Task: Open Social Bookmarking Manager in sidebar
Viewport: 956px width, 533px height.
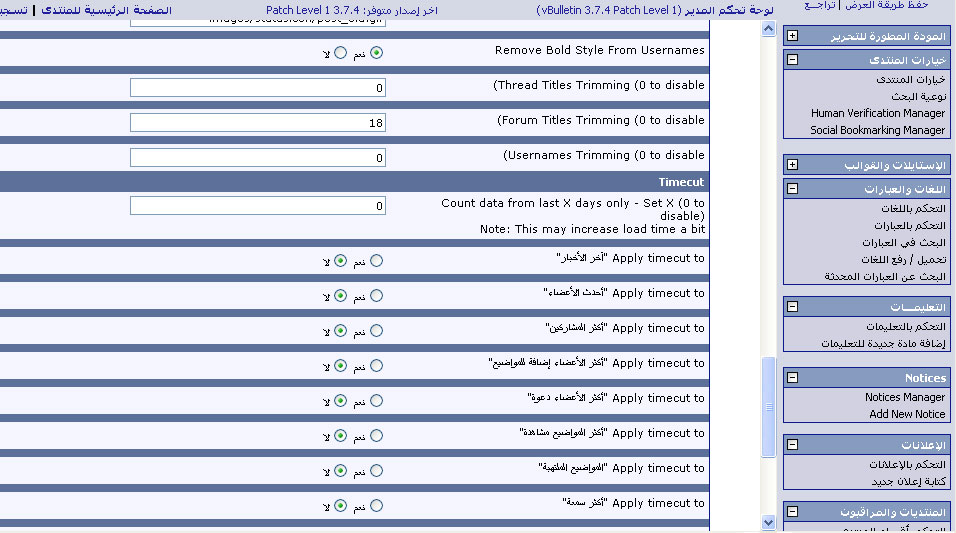Action: click(x=877, y=130)
